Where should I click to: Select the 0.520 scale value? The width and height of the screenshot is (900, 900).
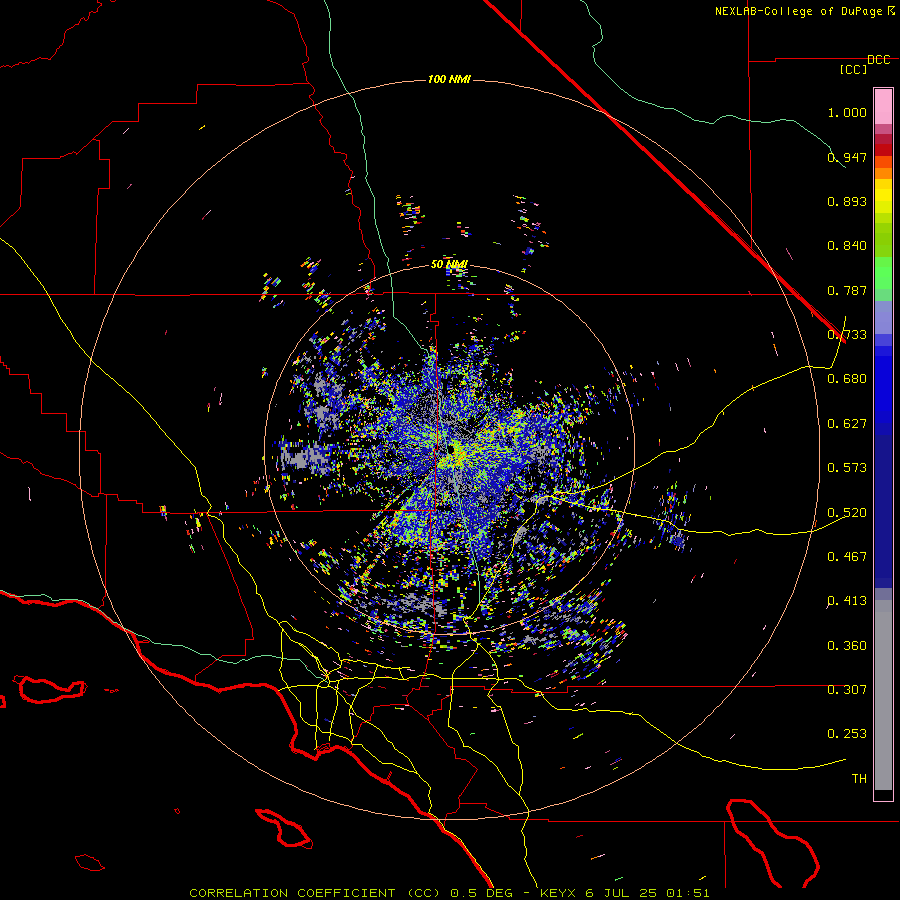(847, 513)
